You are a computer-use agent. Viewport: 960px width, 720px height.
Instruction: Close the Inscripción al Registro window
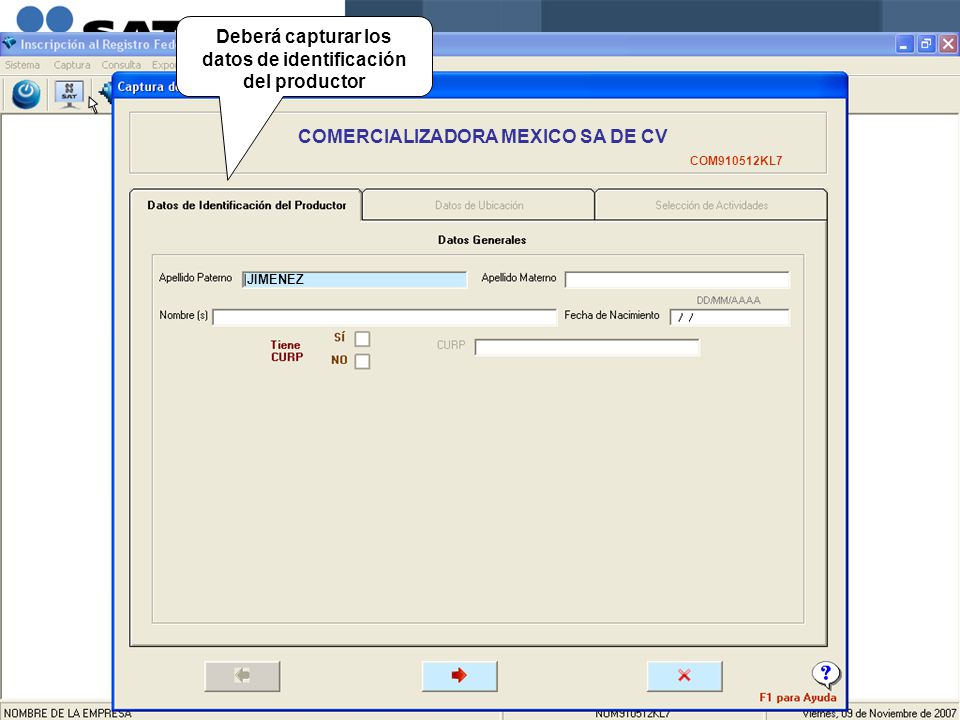(948, 44)
